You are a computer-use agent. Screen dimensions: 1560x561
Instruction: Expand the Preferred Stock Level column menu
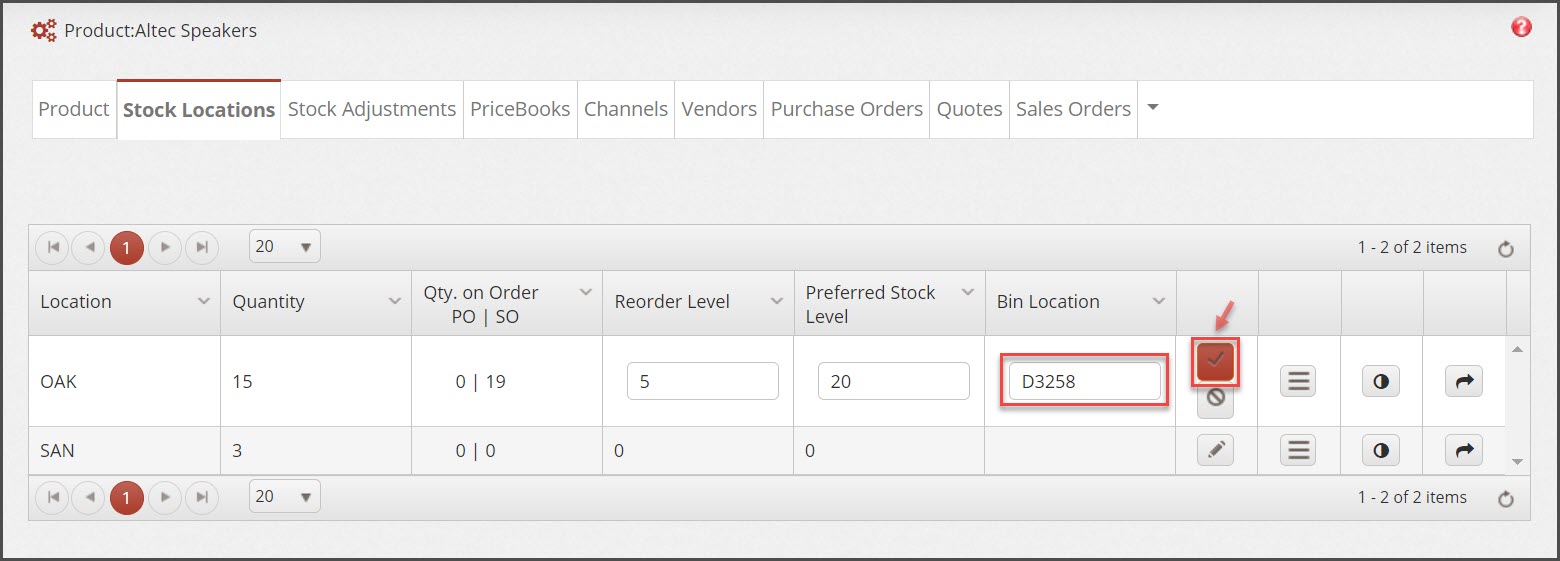tap(968, 292)
